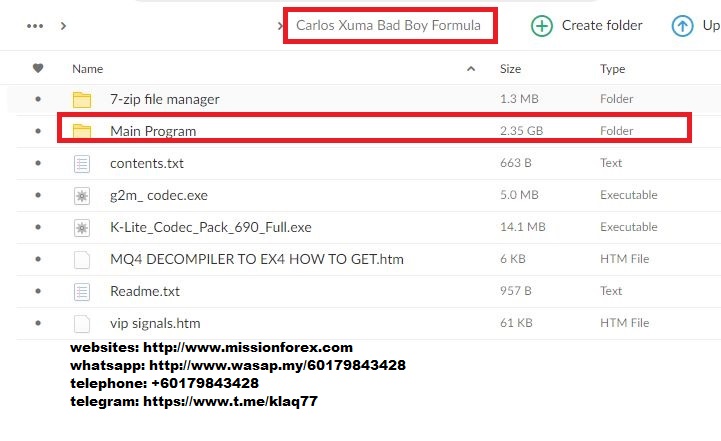Click the 957 B size value

[515, 291]
